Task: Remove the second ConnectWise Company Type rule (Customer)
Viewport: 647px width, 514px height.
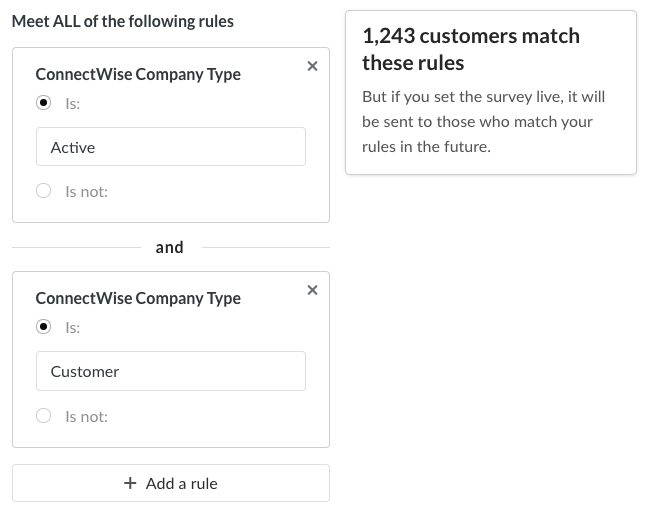Action: coord(312,290)
